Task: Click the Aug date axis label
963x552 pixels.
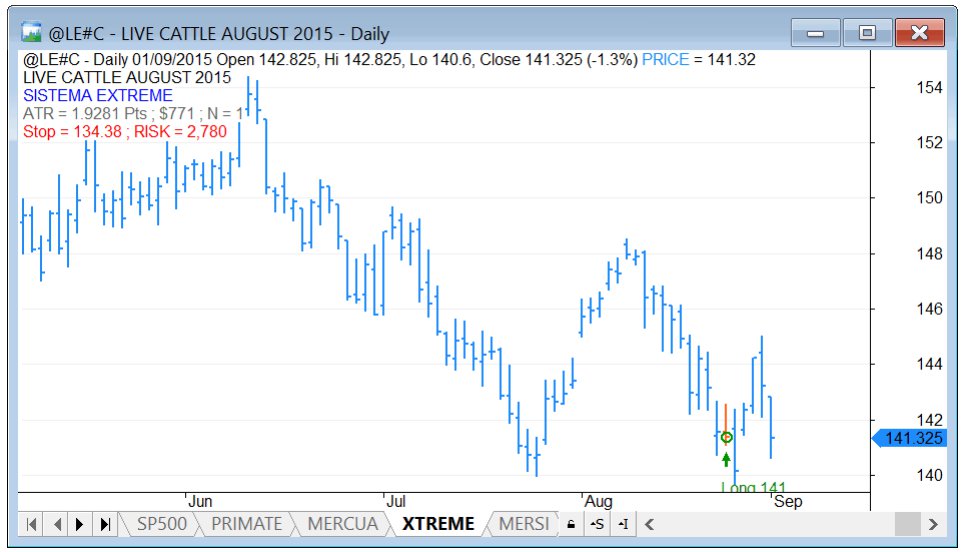Action: pyautogui.click(x=598, y=501)
